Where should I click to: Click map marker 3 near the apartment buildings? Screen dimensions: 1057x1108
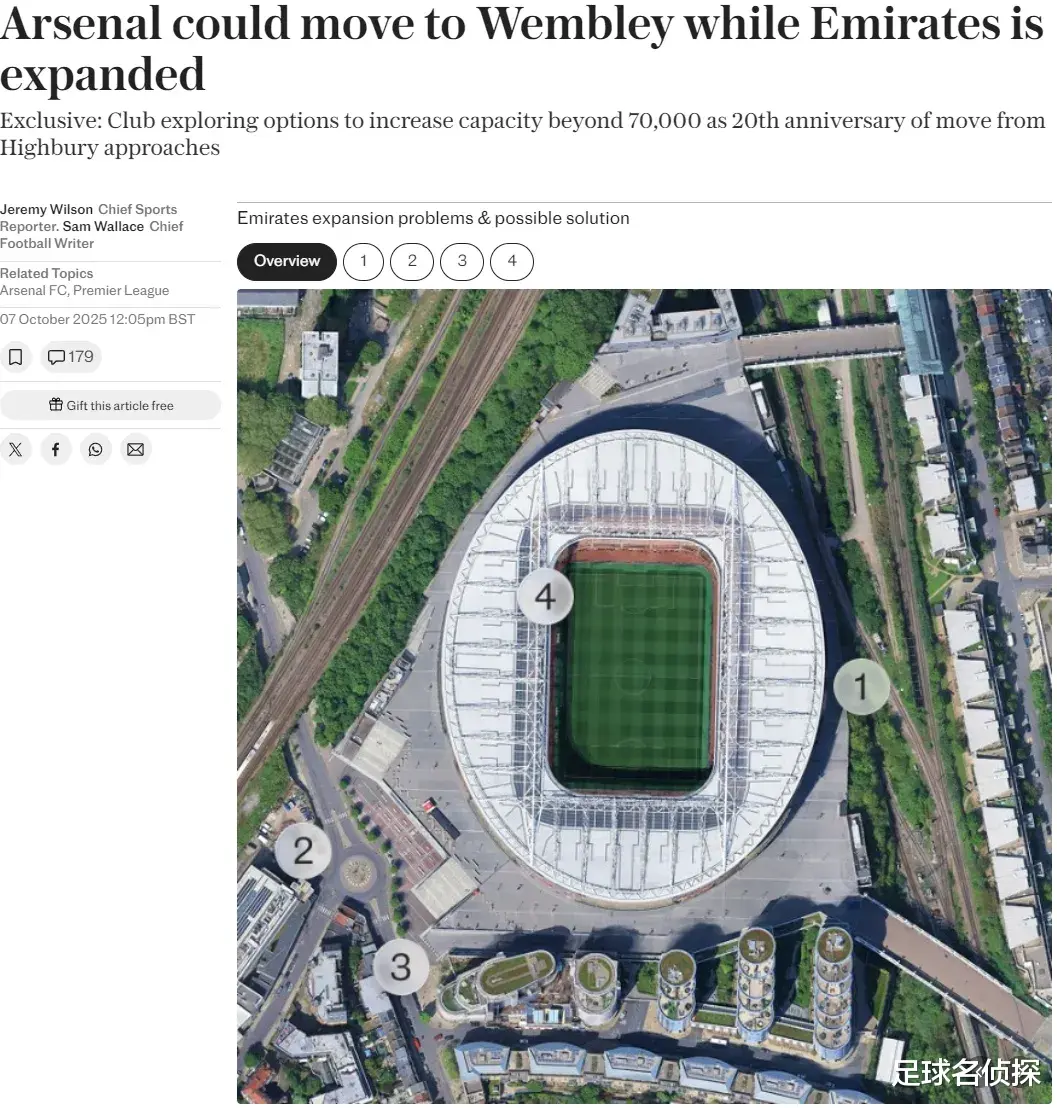[x=400, y=967]
